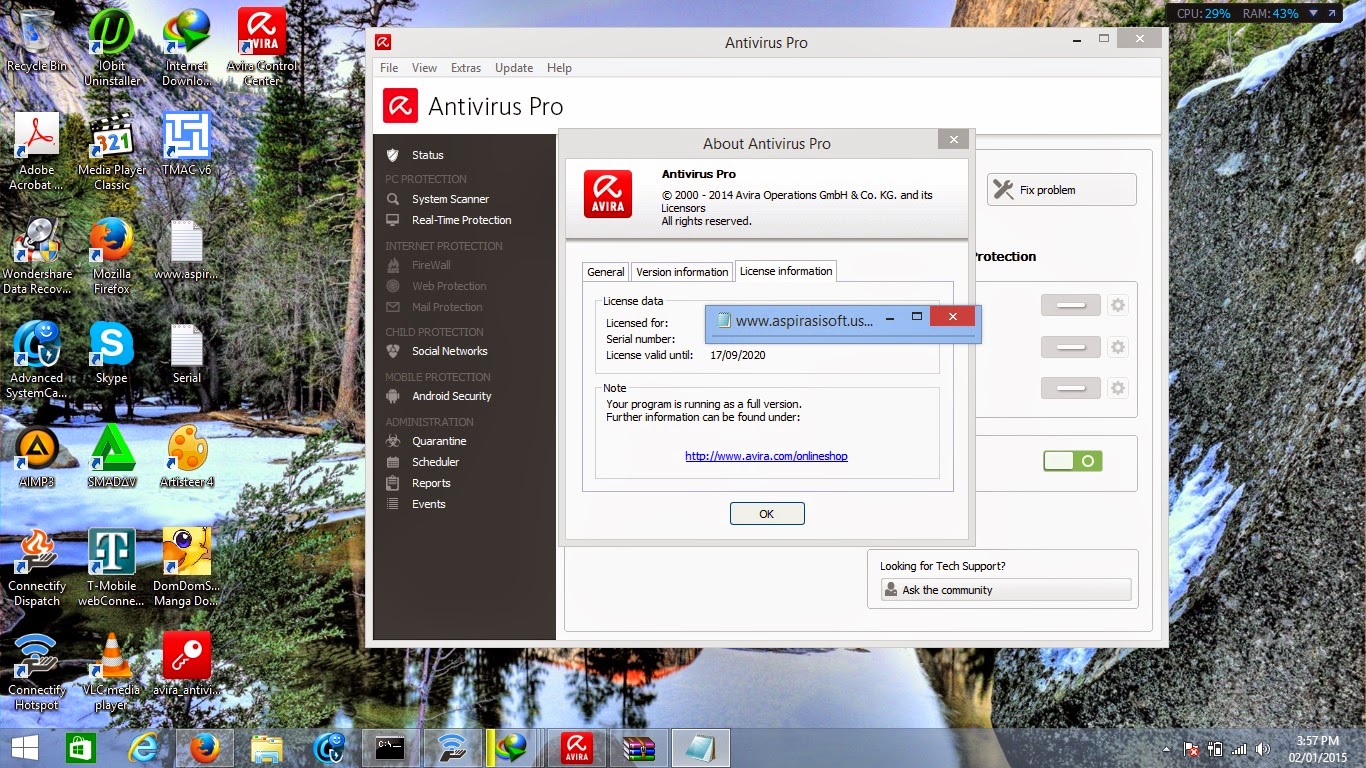Toggle the lowest gray protection switch
This screenshot has width=1366, height=768.
1071,388
